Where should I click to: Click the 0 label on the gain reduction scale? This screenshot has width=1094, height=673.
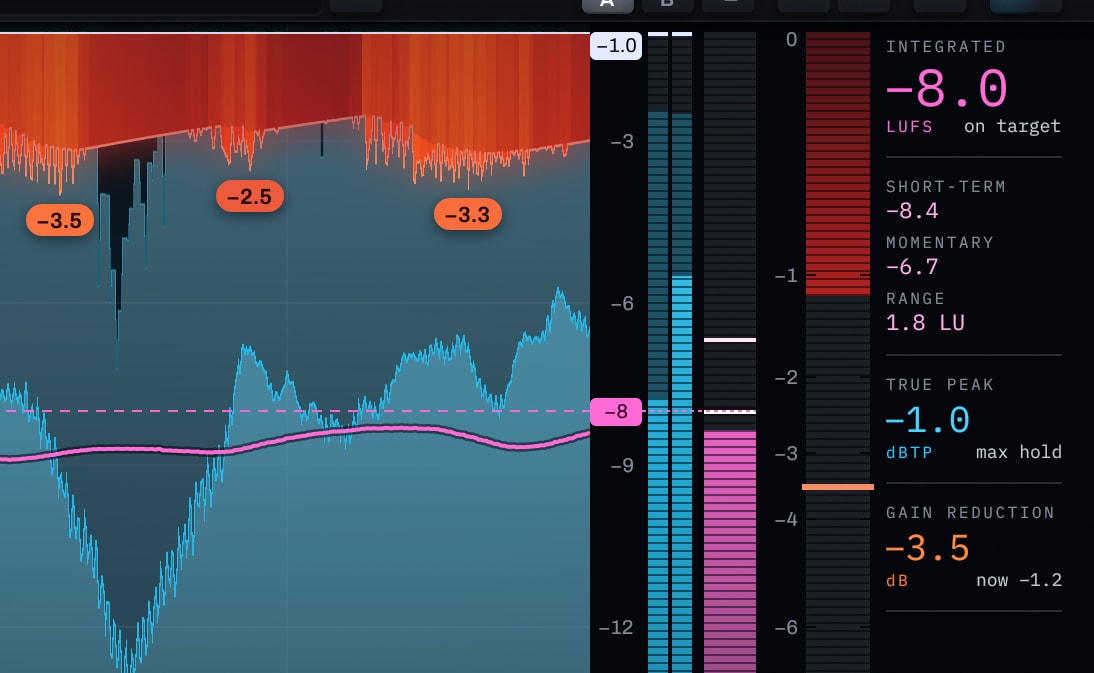(791, 40)
